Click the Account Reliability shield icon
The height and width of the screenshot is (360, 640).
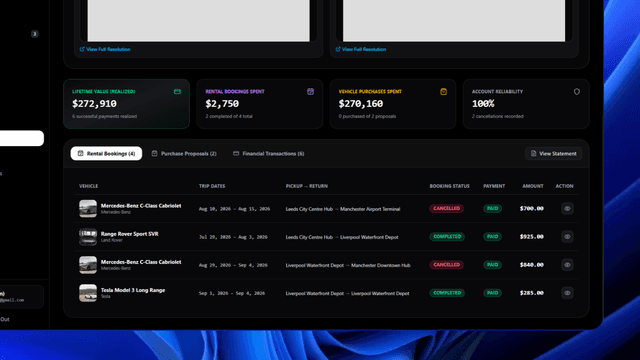pos(577,91)
